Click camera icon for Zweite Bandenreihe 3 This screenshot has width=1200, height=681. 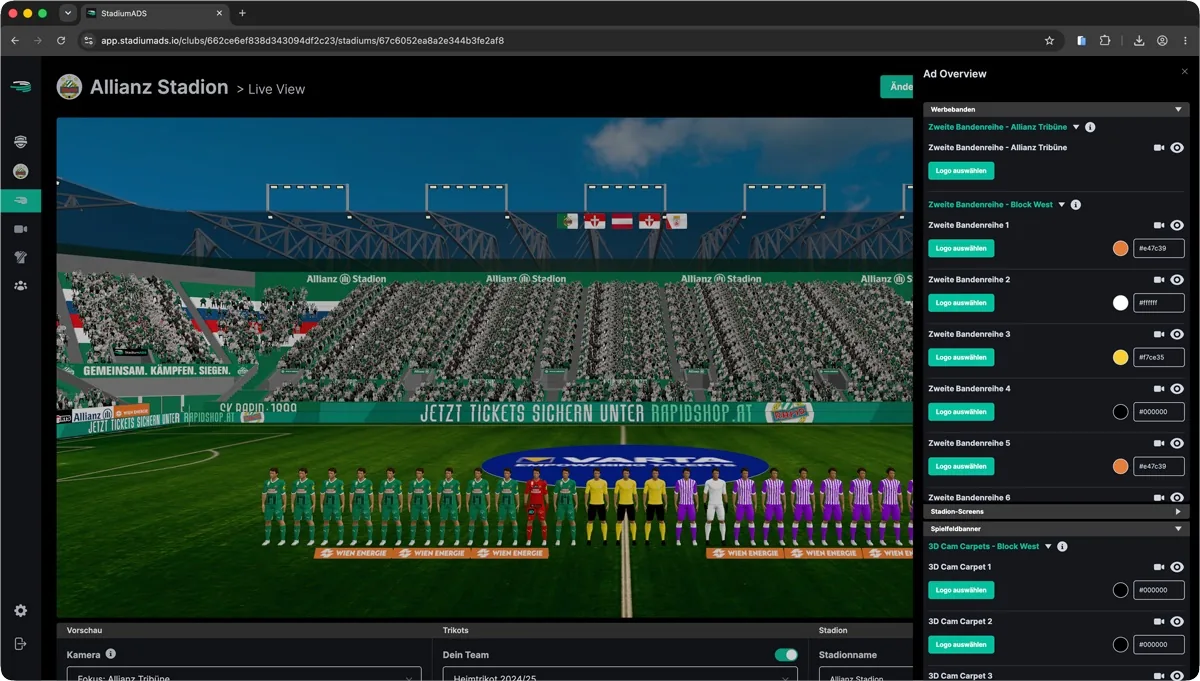[1159, 334]
